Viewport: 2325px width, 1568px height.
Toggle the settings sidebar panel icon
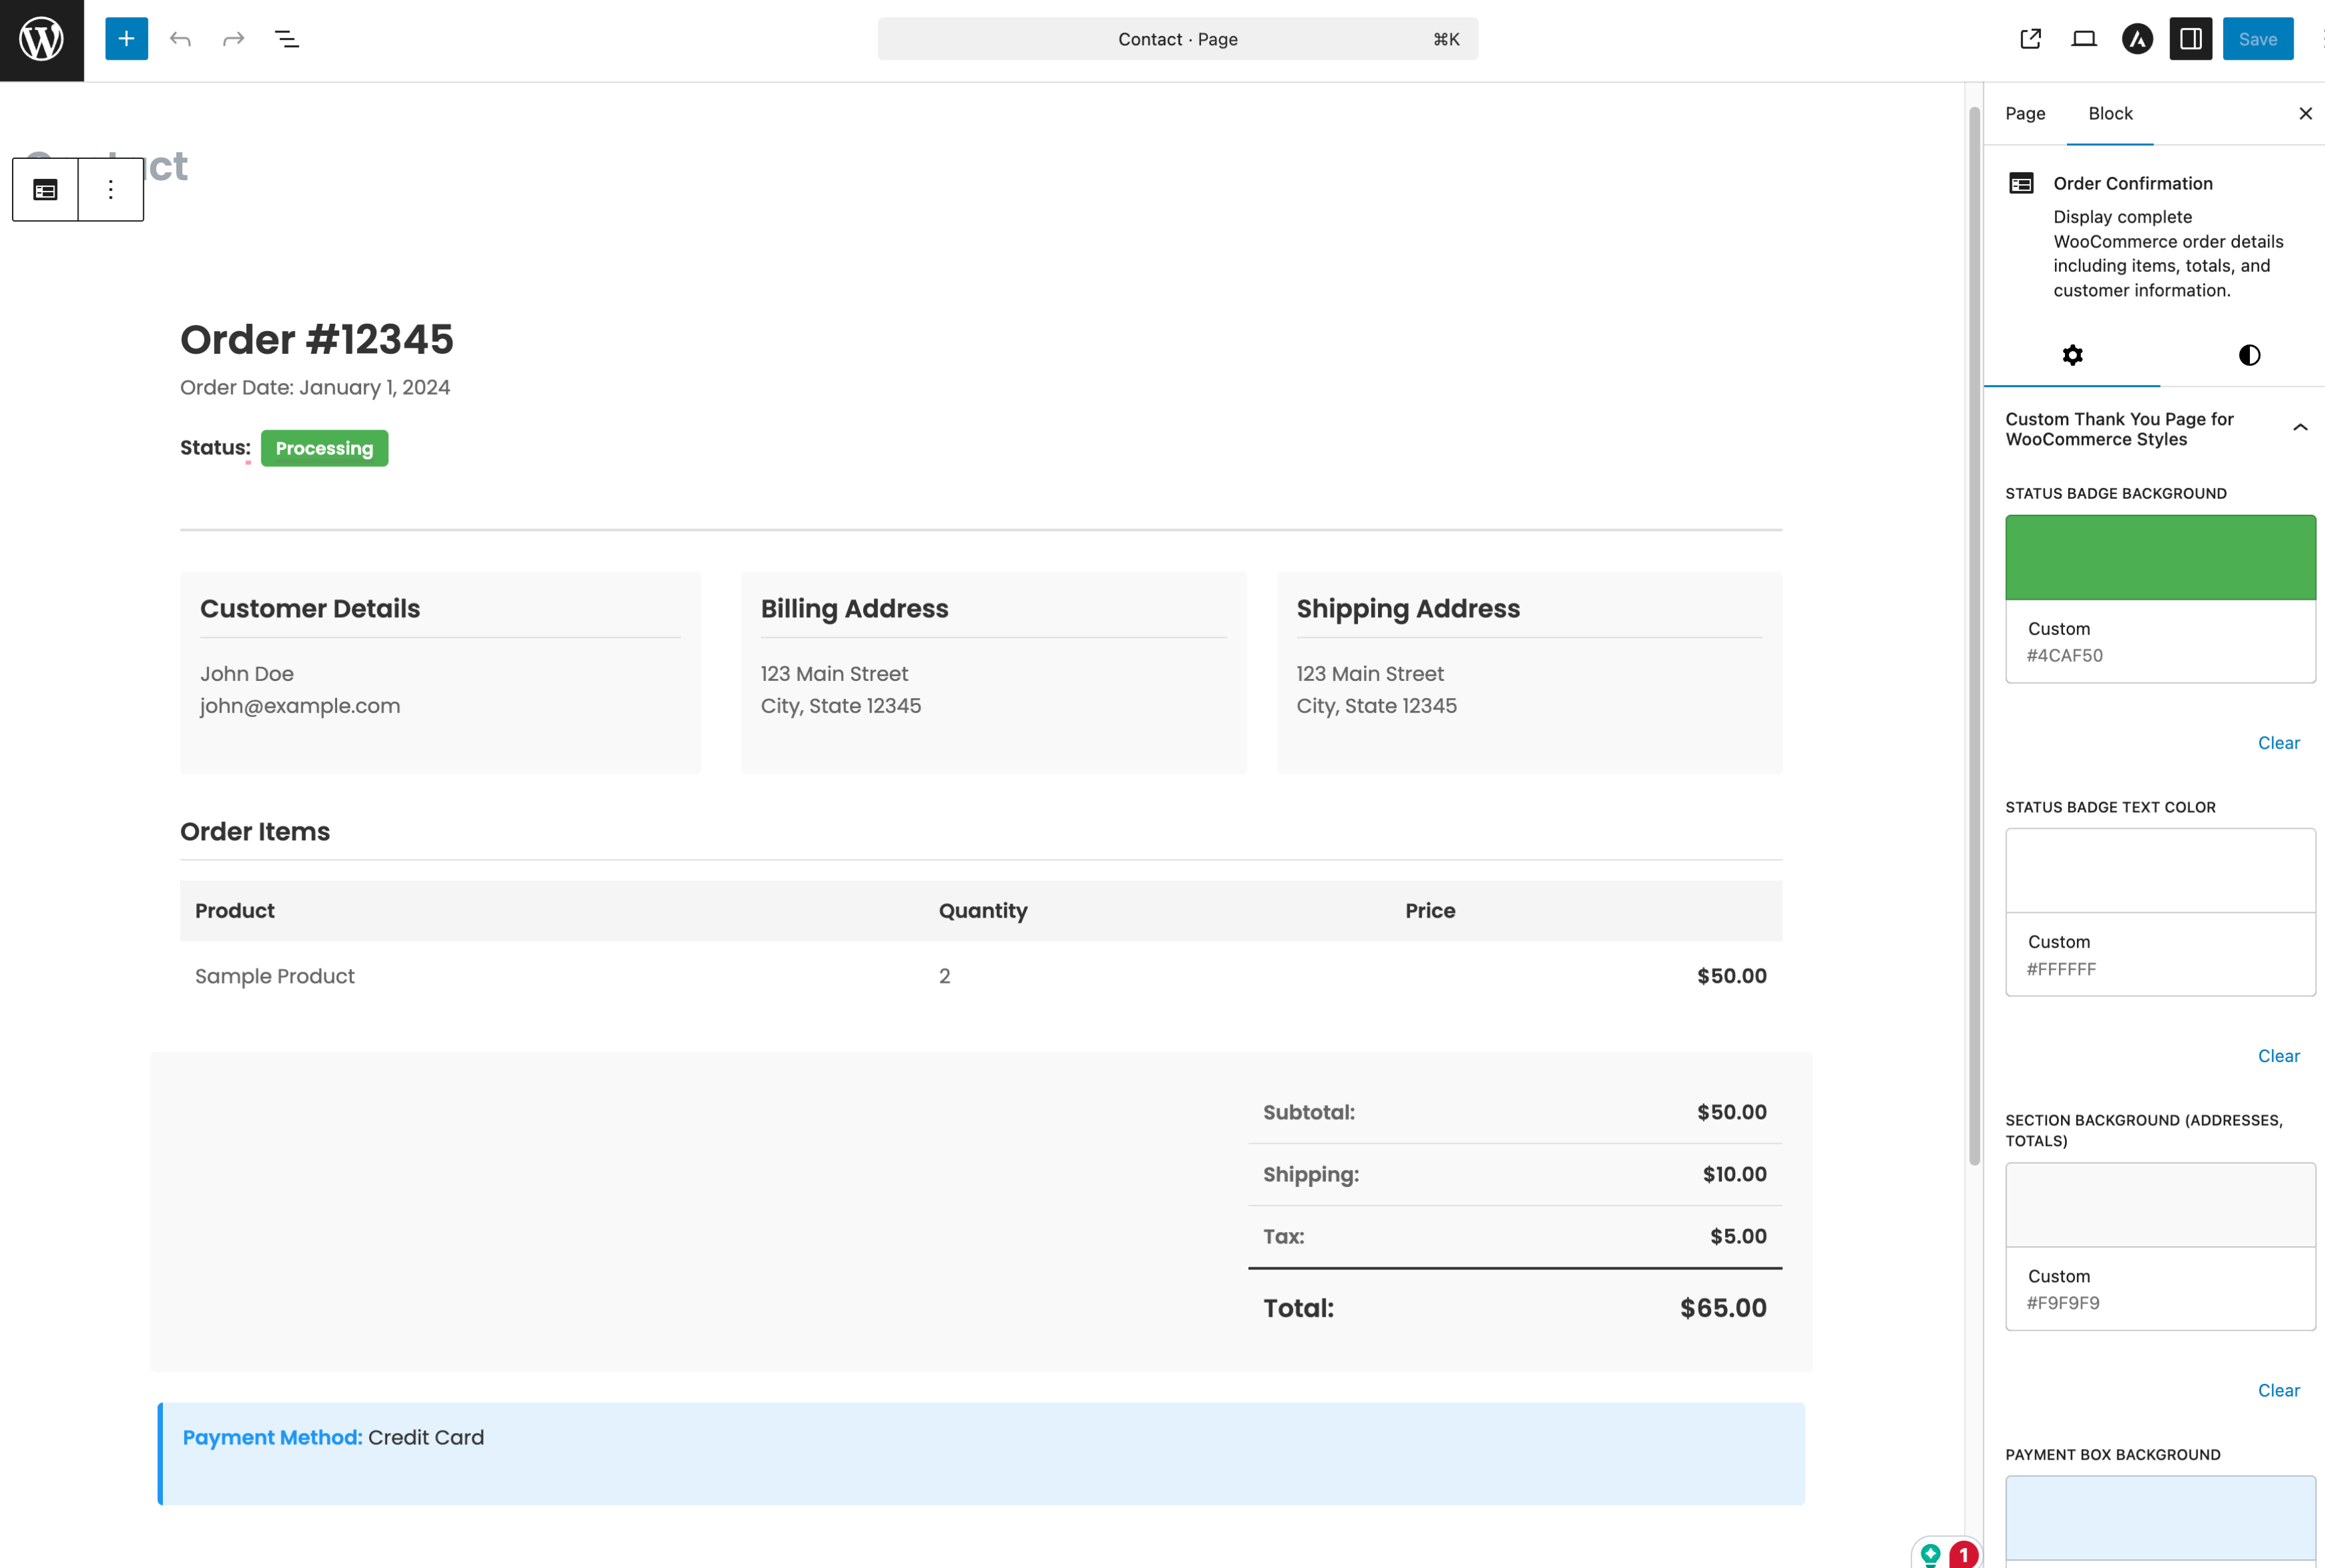(x=2190, y=38)
